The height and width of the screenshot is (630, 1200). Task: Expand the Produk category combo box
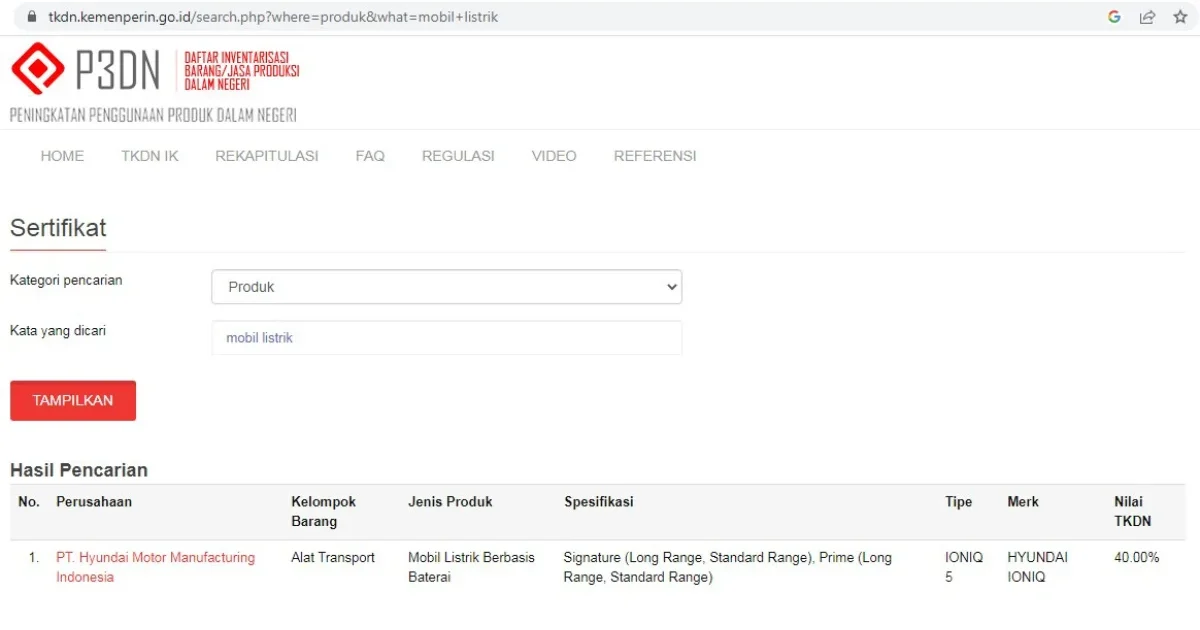point(445,287)
